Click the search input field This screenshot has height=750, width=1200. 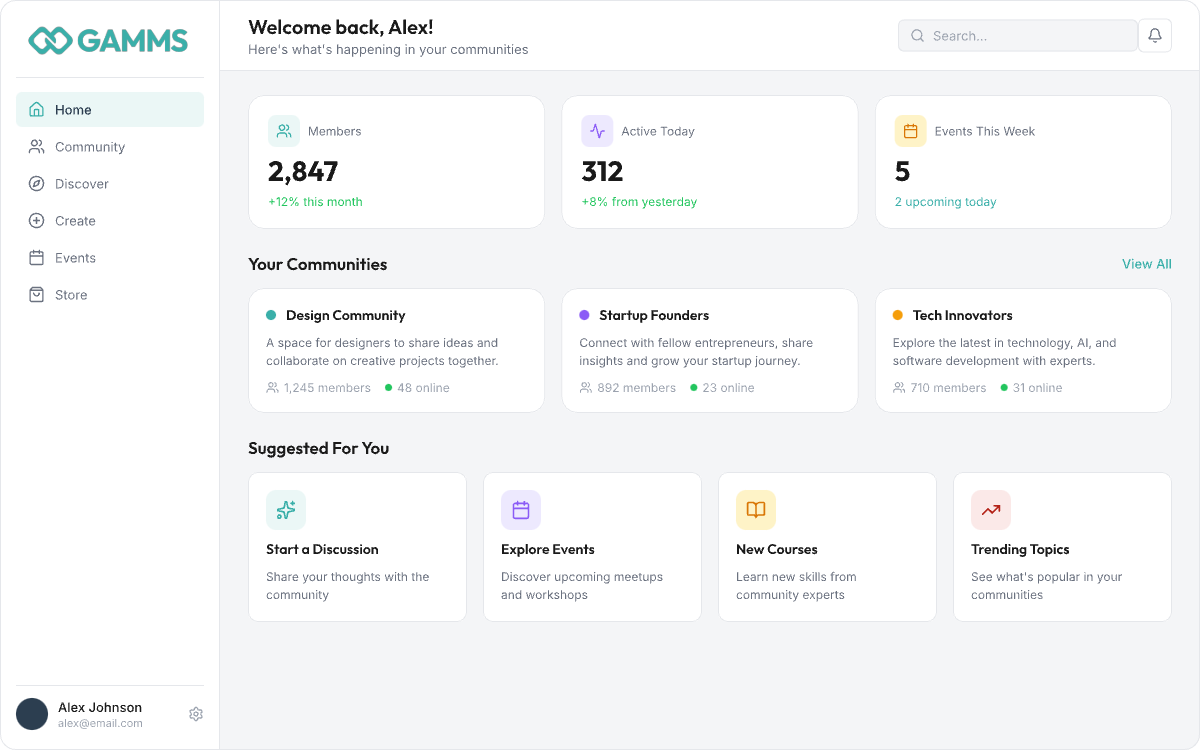pyautogui.click(x=1017, y=35)
